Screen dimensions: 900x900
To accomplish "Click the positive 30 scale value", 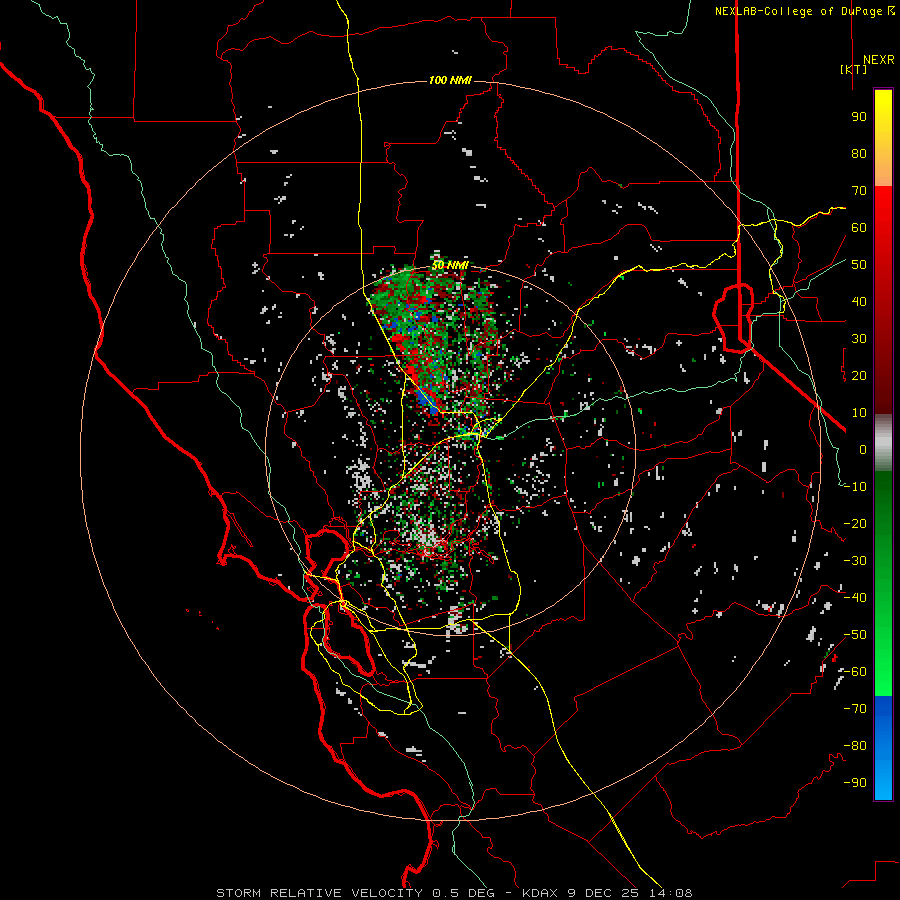I will 859,339.
